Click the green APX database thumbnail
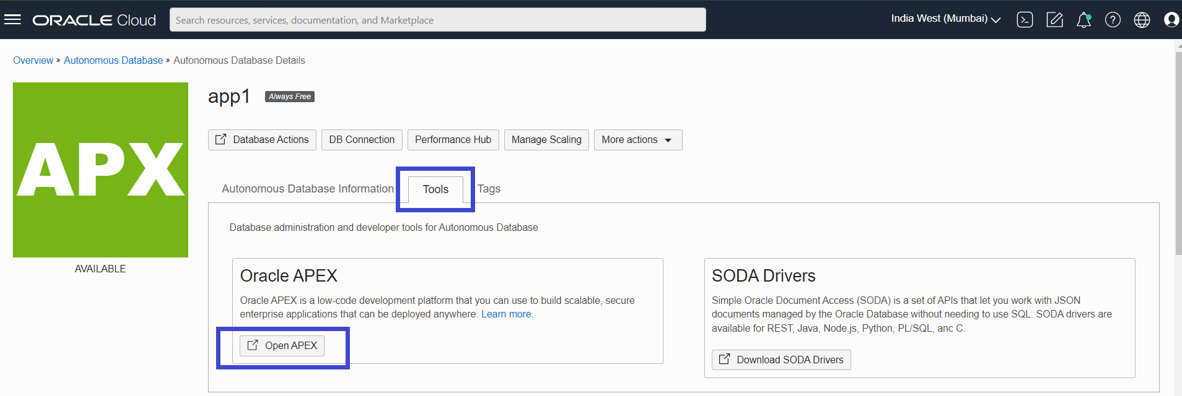 coord(100,170)
